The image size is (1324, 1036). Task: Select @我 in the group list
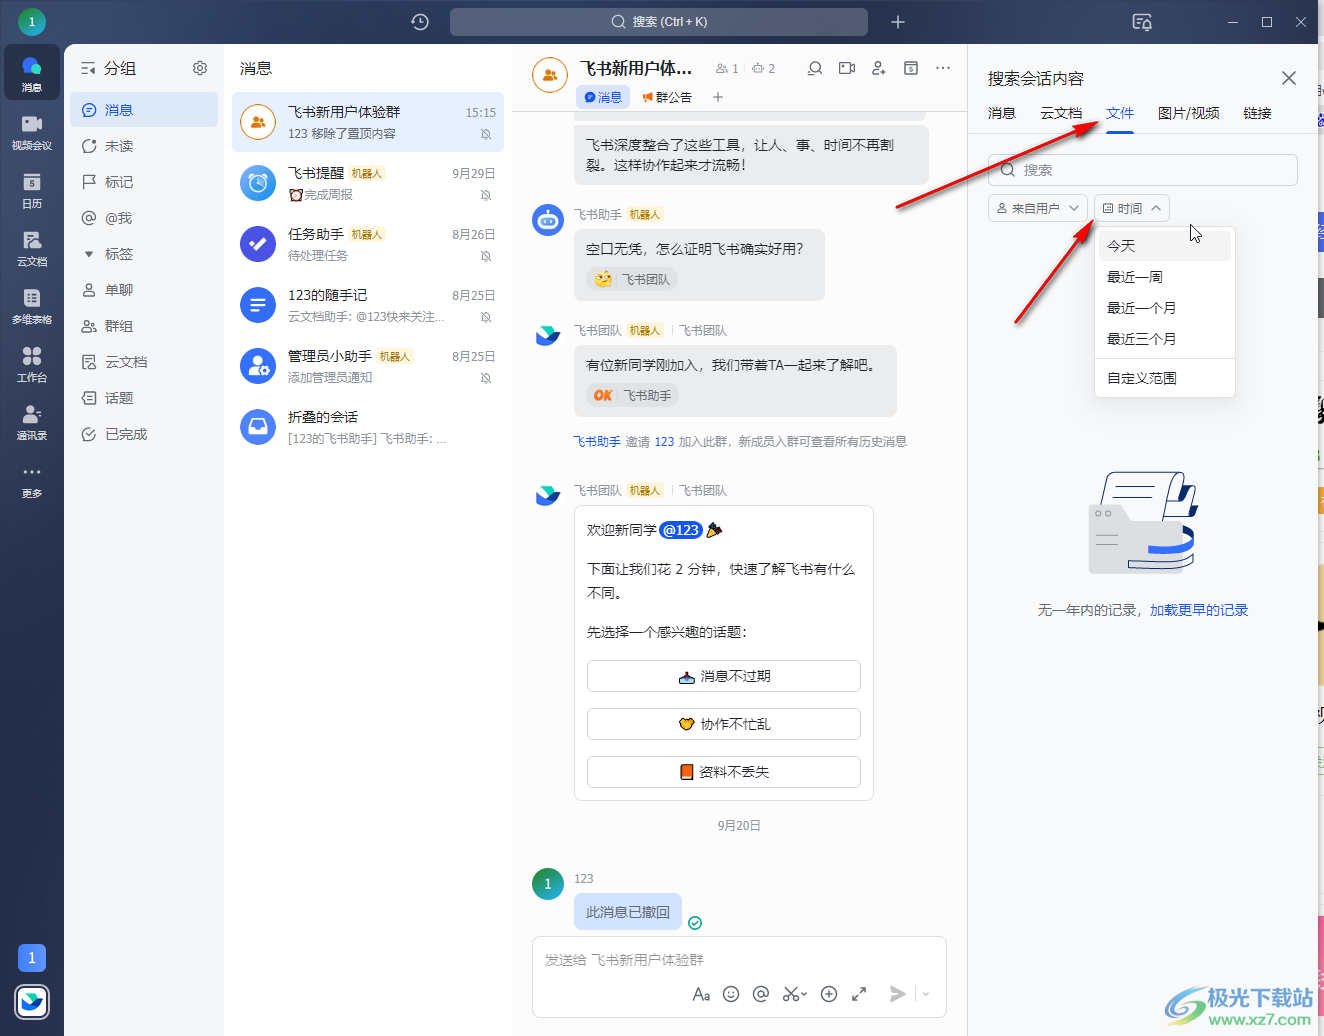tap(144, 218)
